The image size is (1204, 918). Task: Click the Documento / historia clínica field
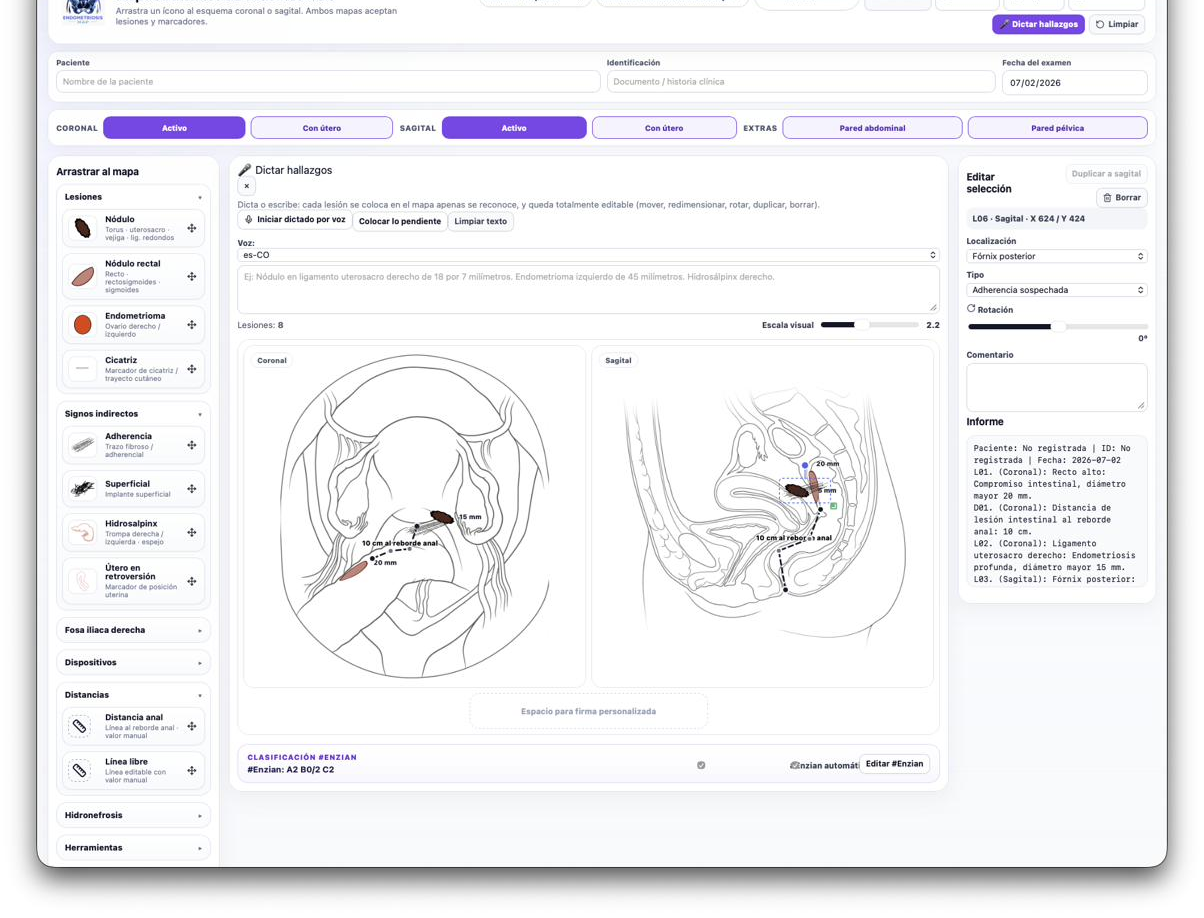pos(801,82)
